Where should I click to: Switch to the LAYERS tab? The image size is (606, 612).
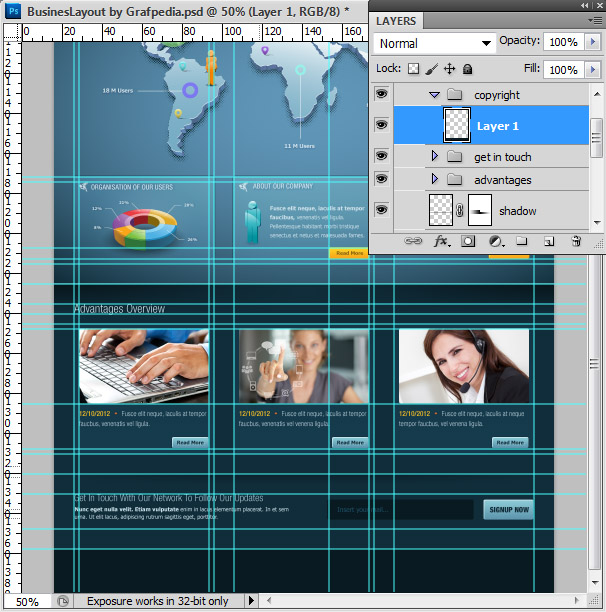(396, 21)
